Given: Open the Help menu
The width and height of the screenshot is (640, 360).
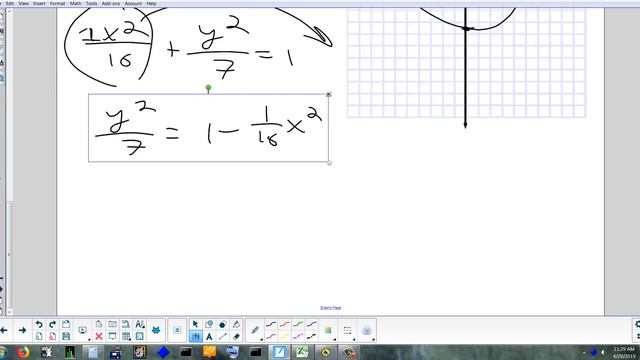Looking at the screenshot, I should point(151,3).
